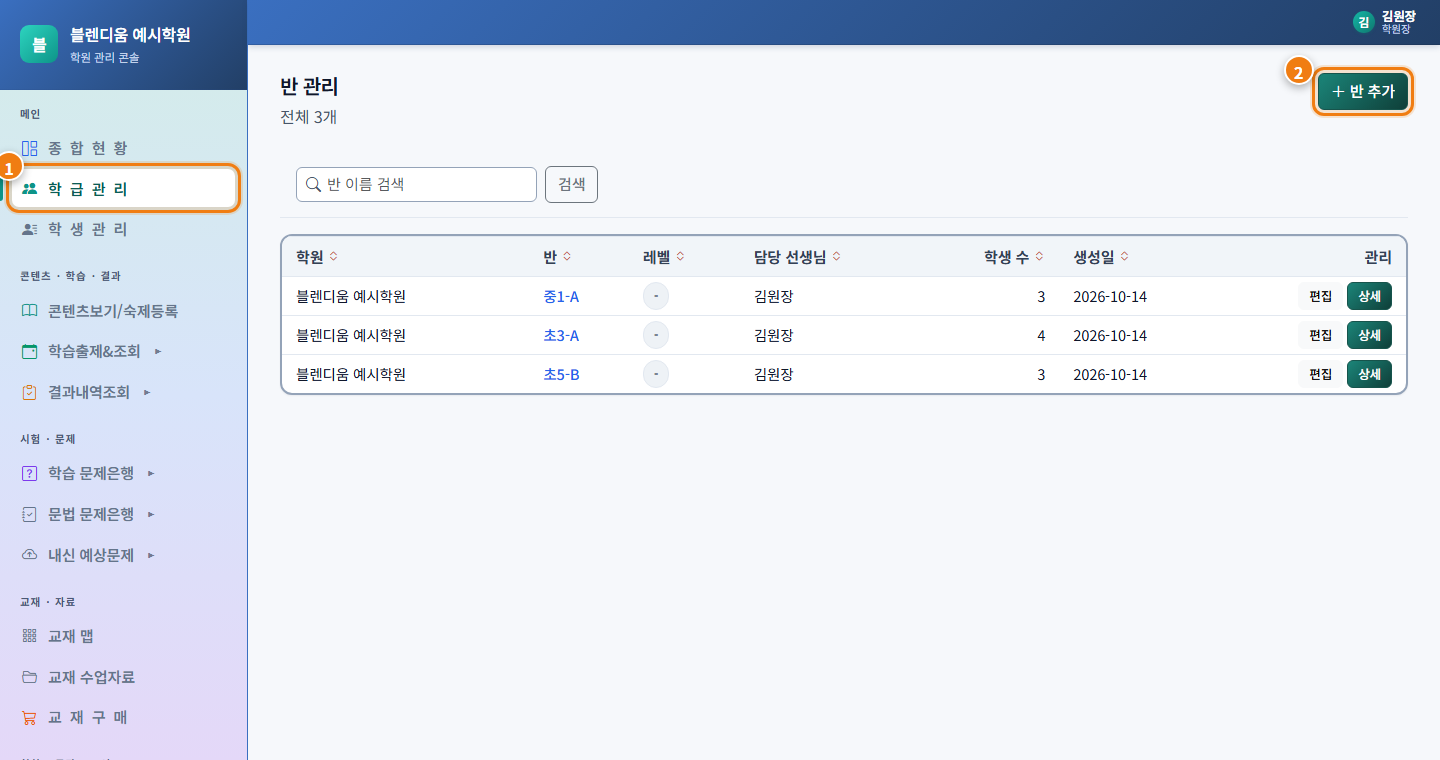This screenshot has height=760, width=1440.
Task: Expand the 내신 예상문제 submenu arrow
Action: (x=151, y=555)
